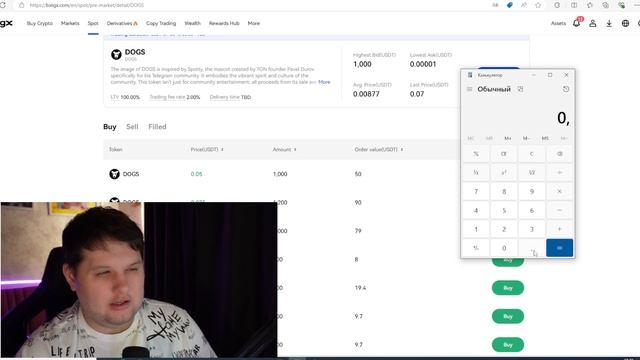Click the browser address bar URL

(87, 5)
